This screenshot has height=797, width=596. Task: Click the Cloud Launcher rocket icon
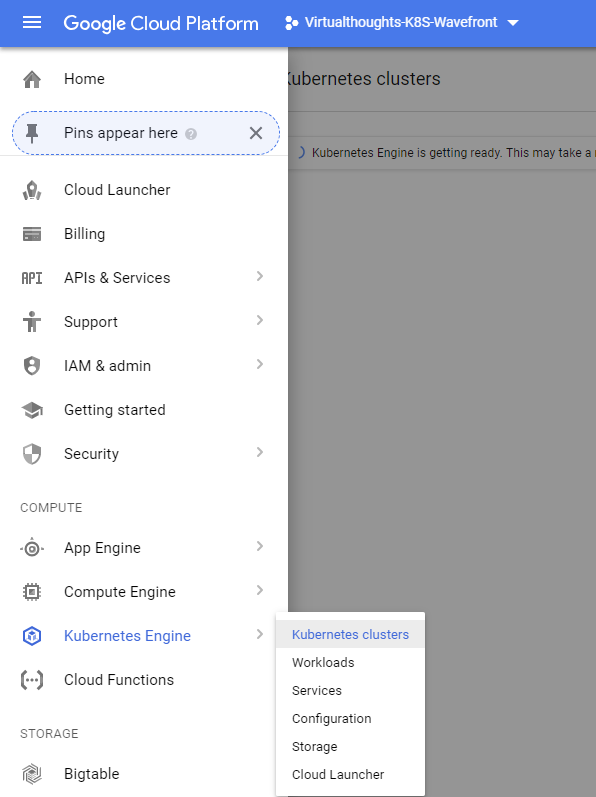(x=32, y=190)
